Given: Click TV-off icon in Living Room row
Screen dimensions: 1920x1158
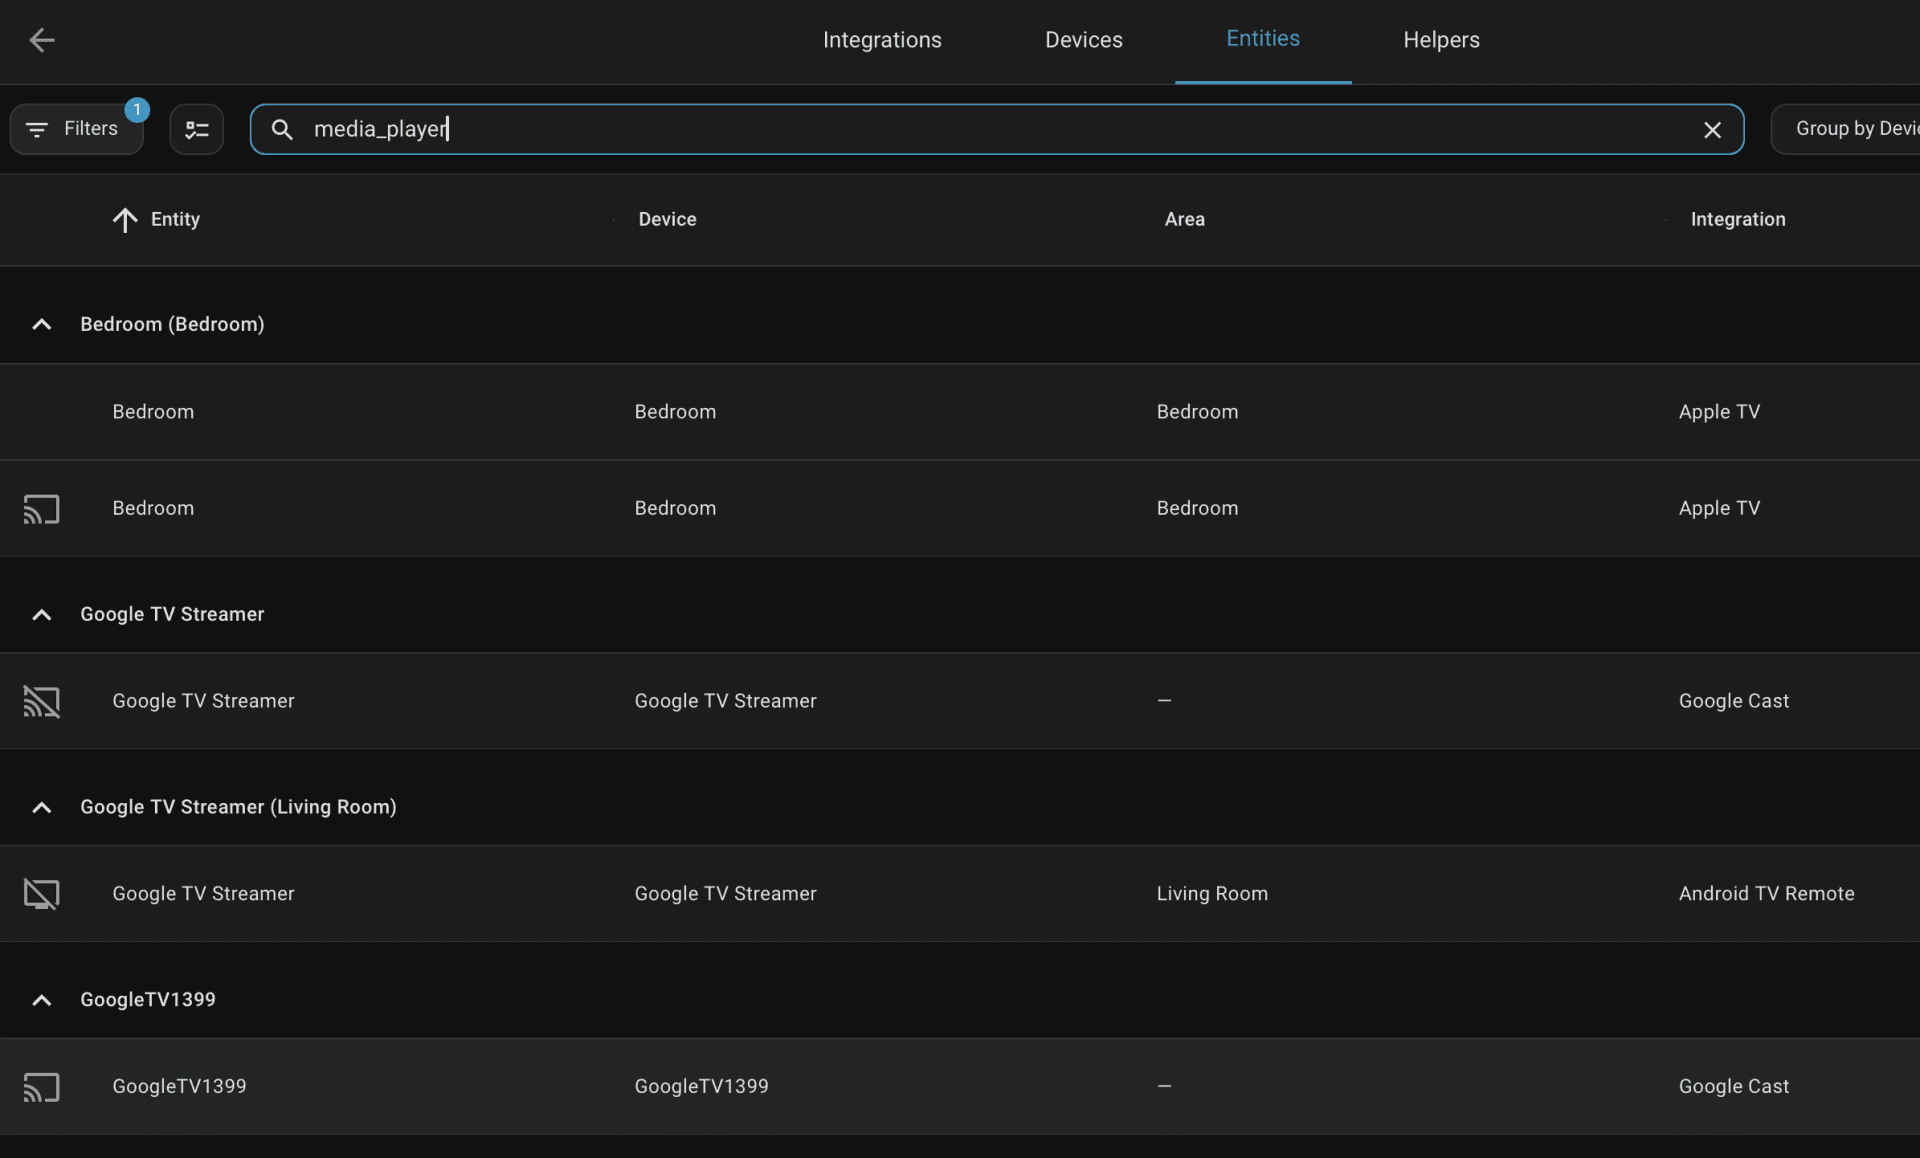Looking at the screenshot, I should click(x=42, y=894).
